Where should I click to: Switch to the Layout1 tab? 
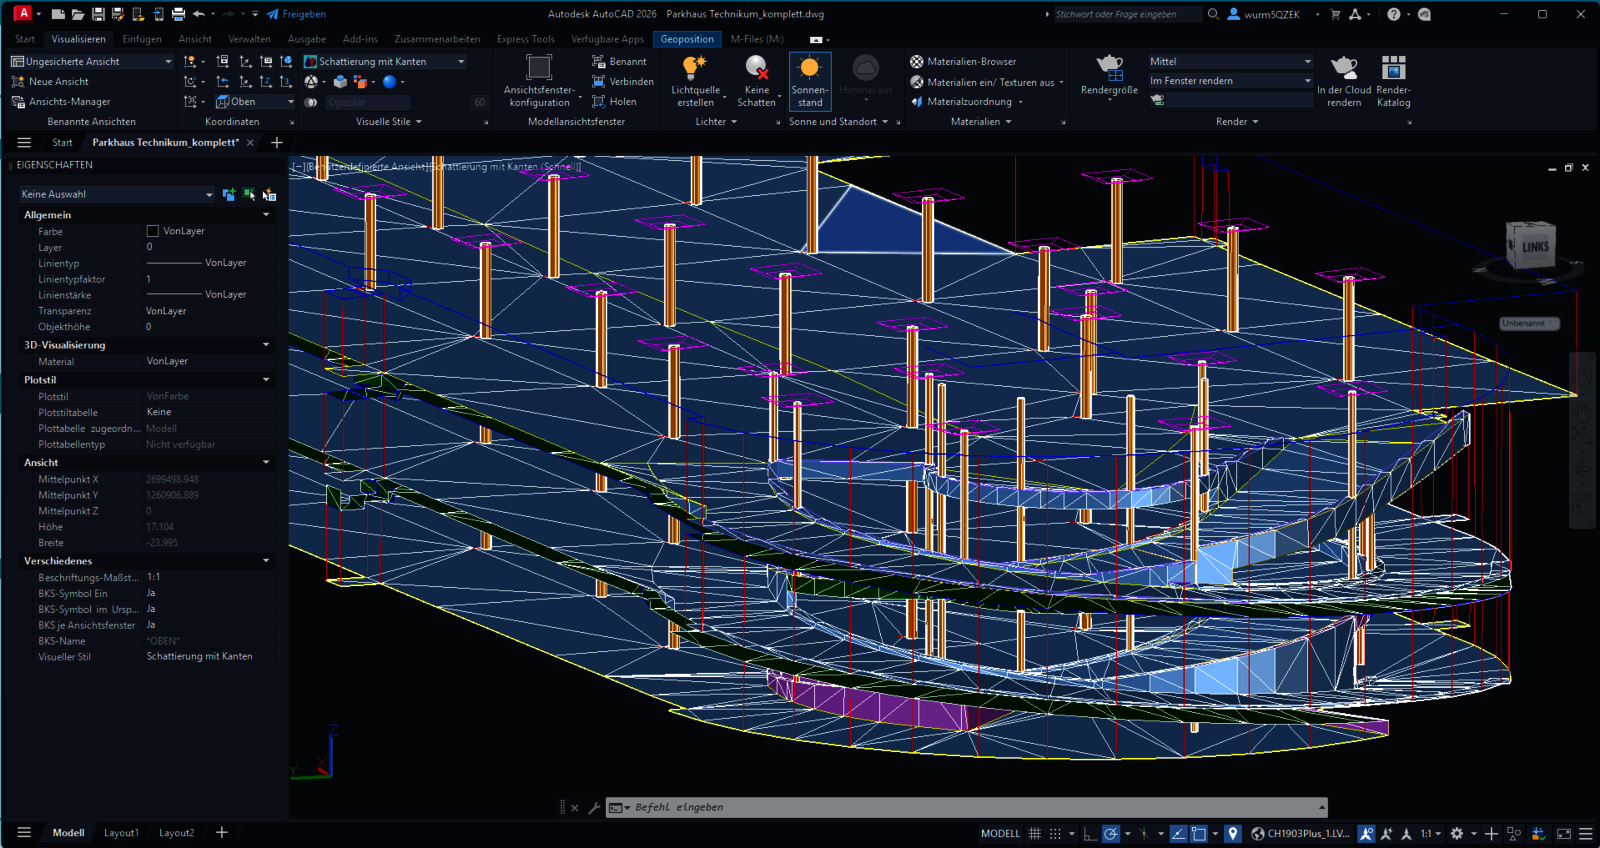point(121,833)
